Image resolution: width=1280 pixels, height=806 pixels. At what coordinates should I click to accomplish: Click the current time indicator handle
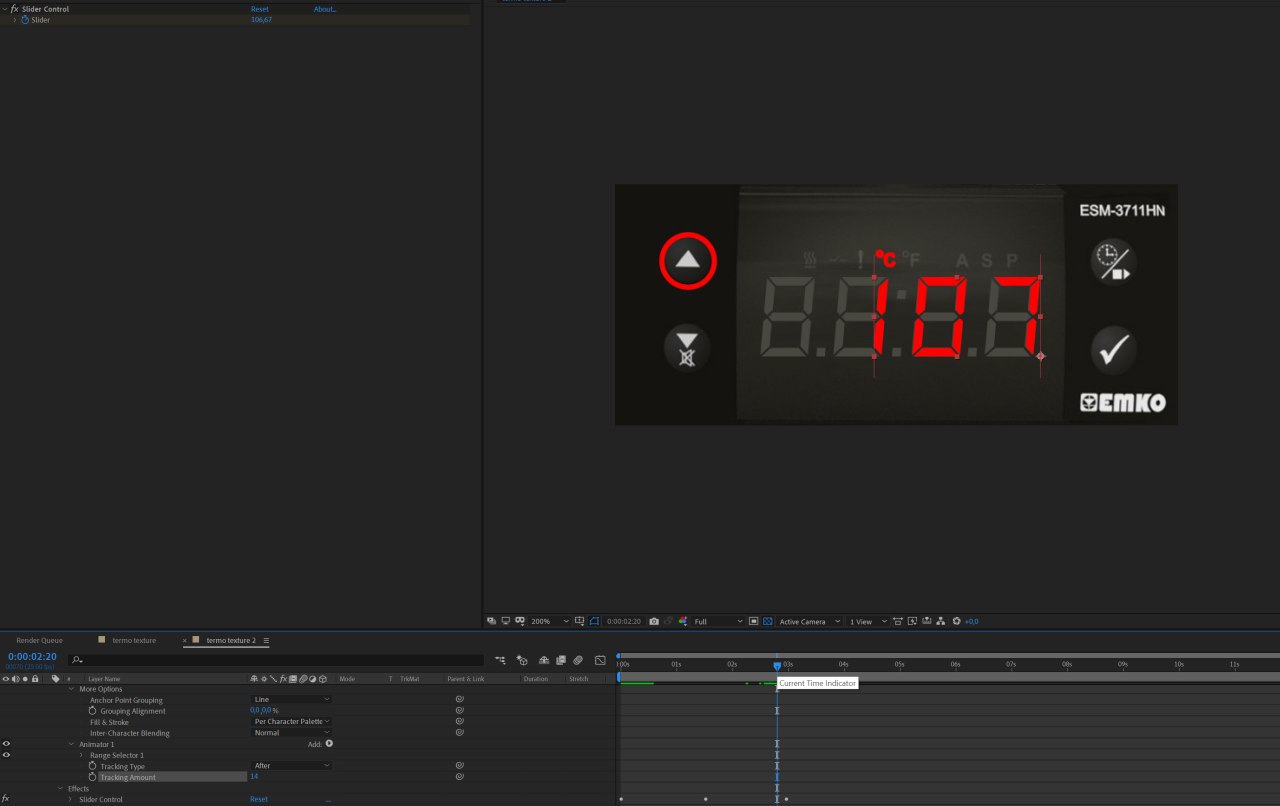pos(777,665)
